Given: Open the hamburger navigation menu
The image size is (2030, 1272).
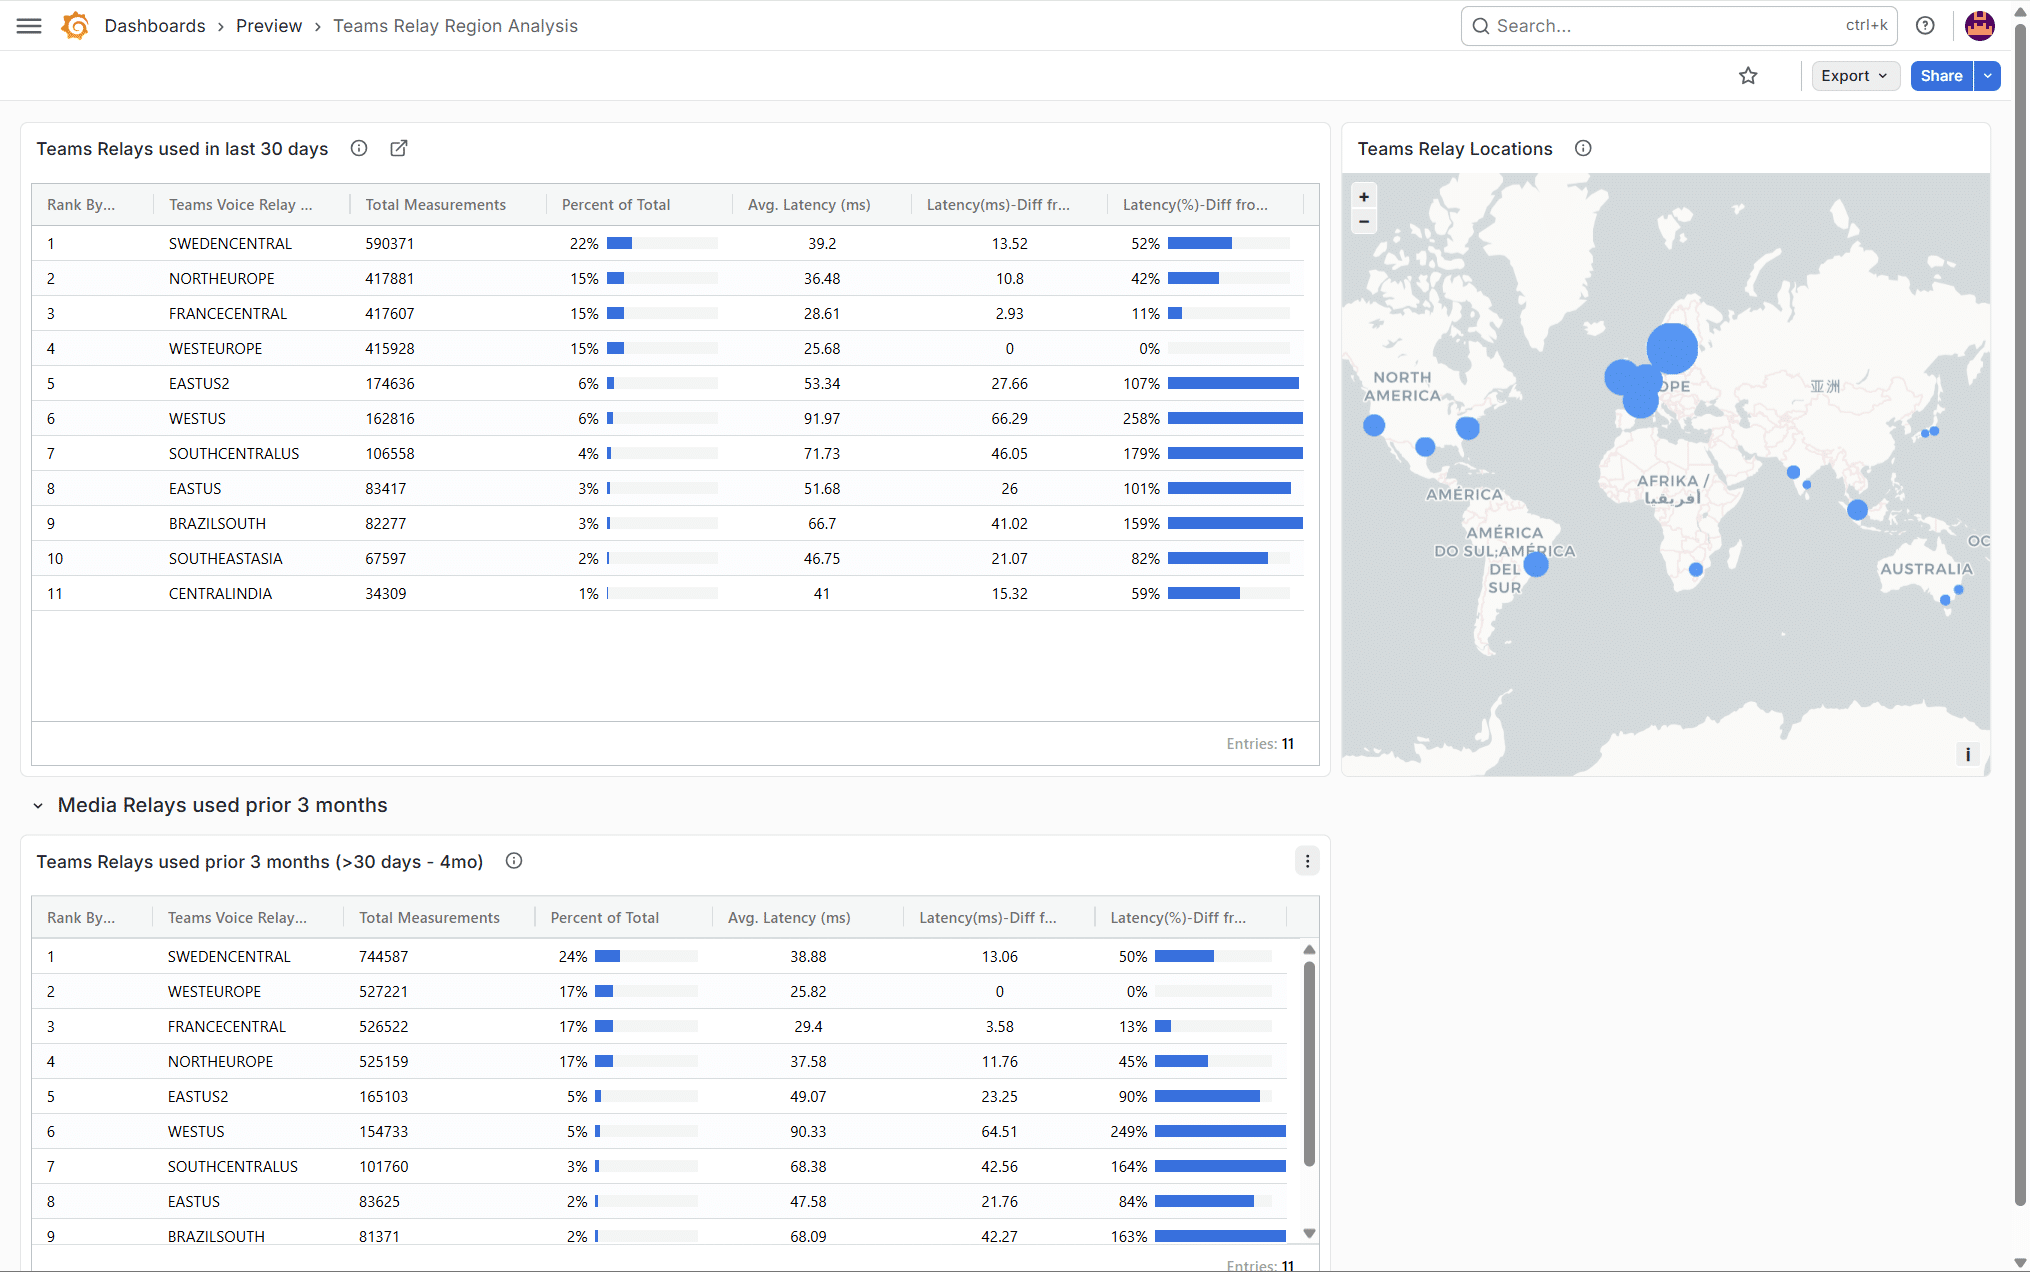Looking at the screenshot, I should pyautogui.click(x=29, y=26).
